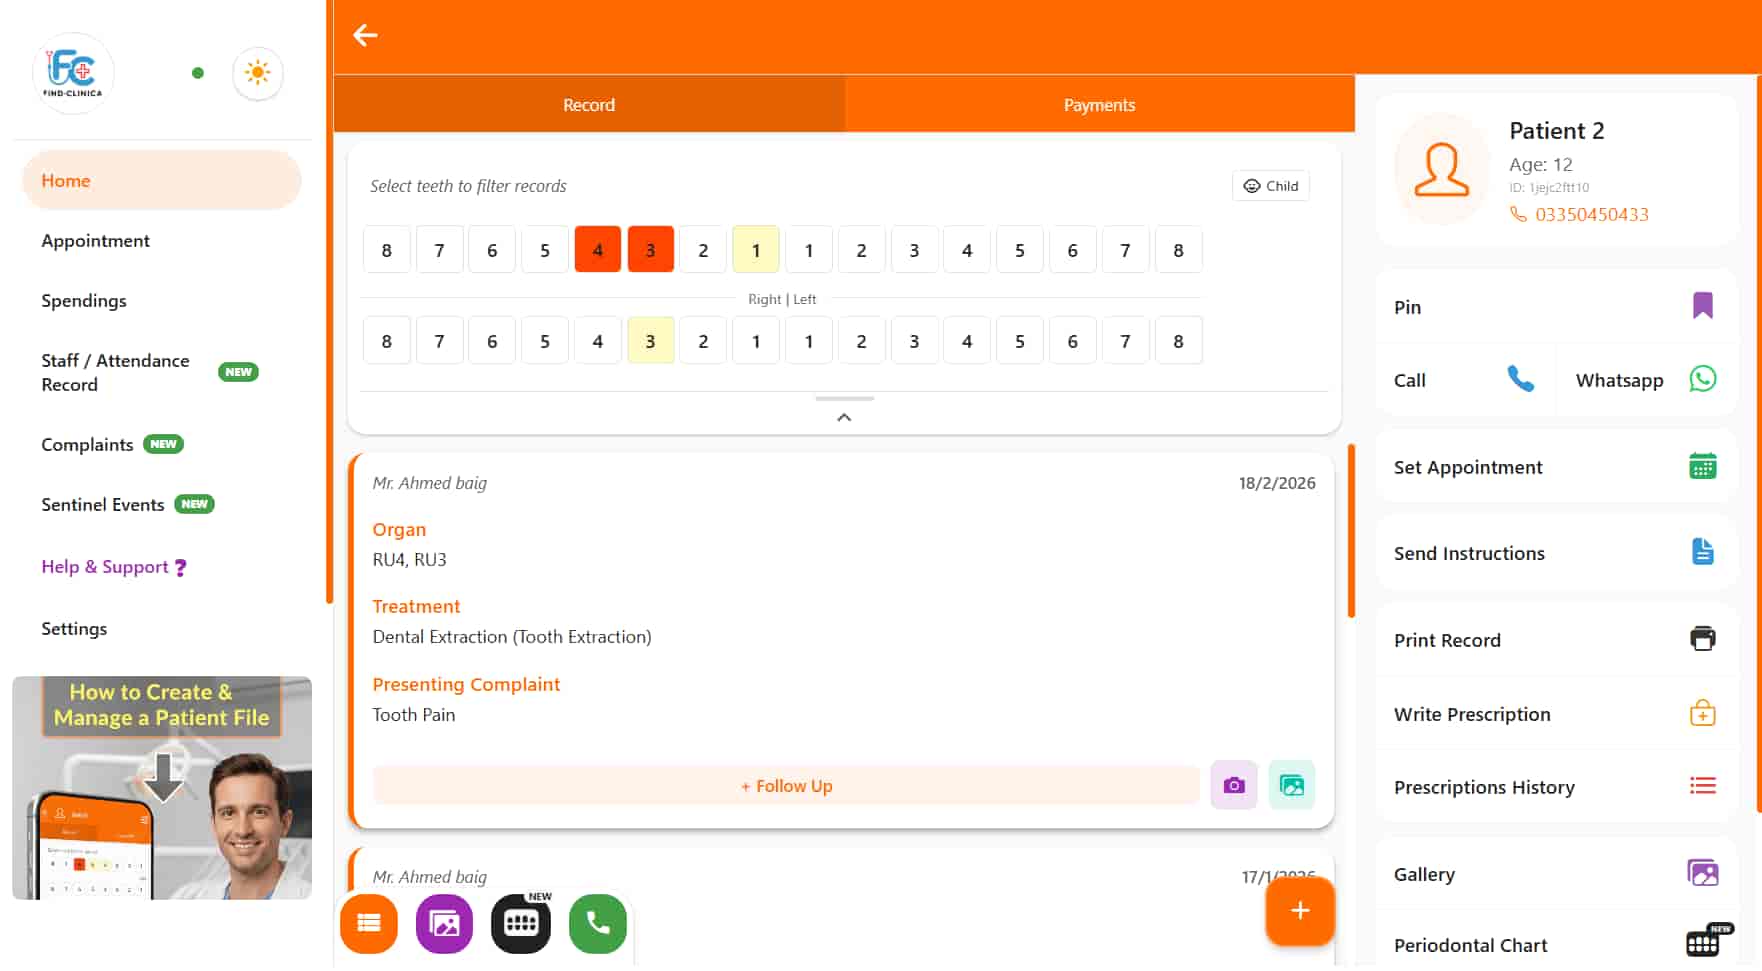Image resolution: width=1762 pixels, height=971 pixels.
Task: Open Spendings in the sidebar
Action: point(84,301)
